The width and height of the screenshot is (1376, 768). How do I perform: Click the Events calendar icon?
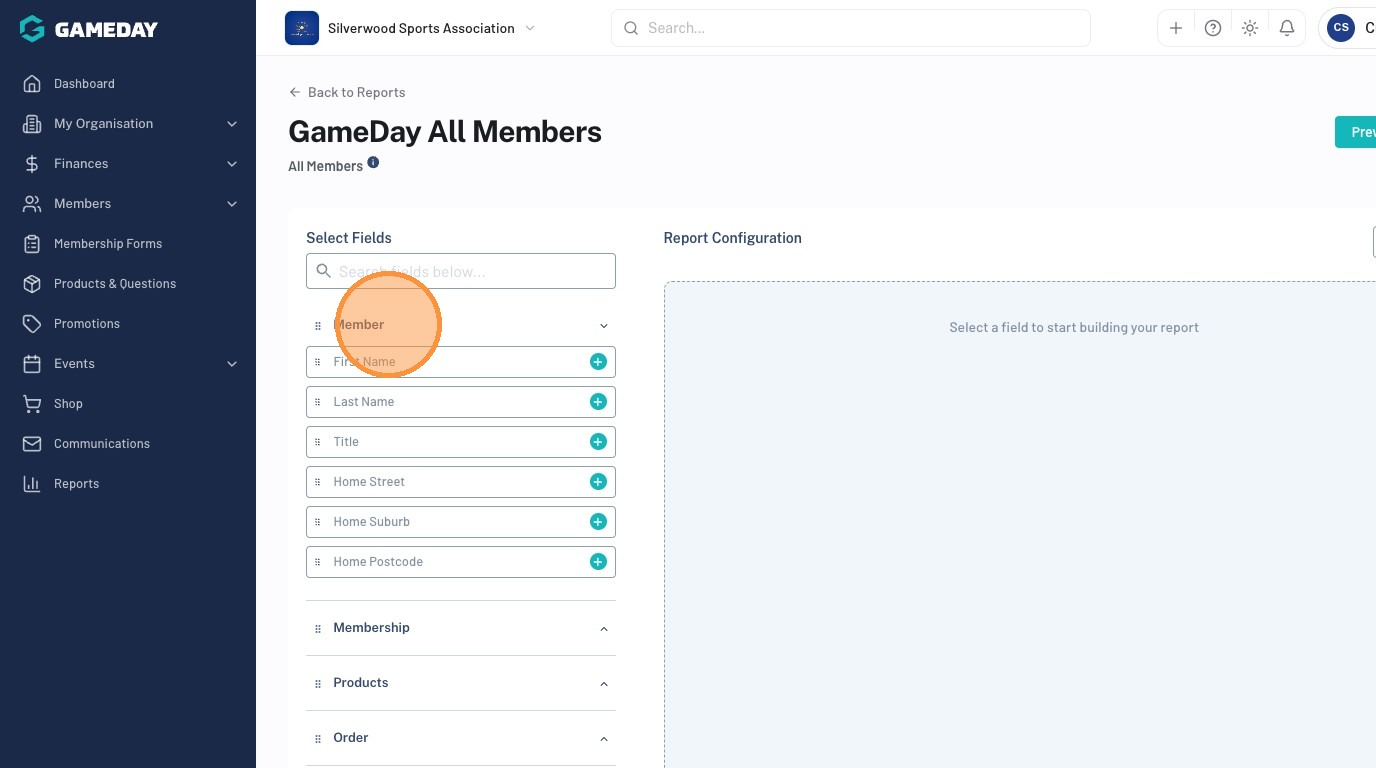tap(32, 364)
